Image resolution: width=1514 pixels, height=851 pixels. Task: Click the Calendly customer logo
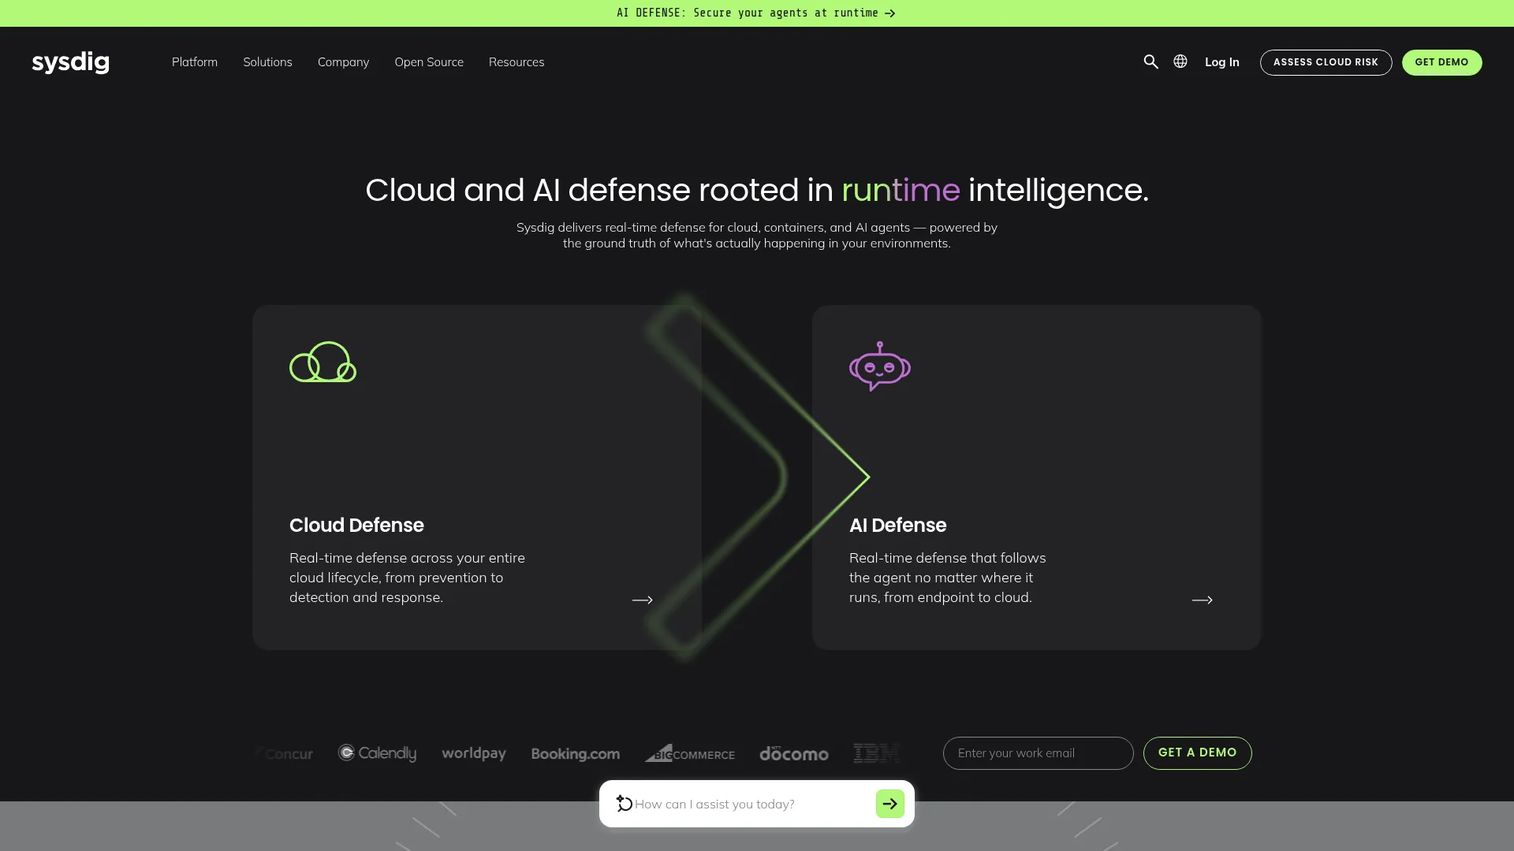[x=377, y=753]
